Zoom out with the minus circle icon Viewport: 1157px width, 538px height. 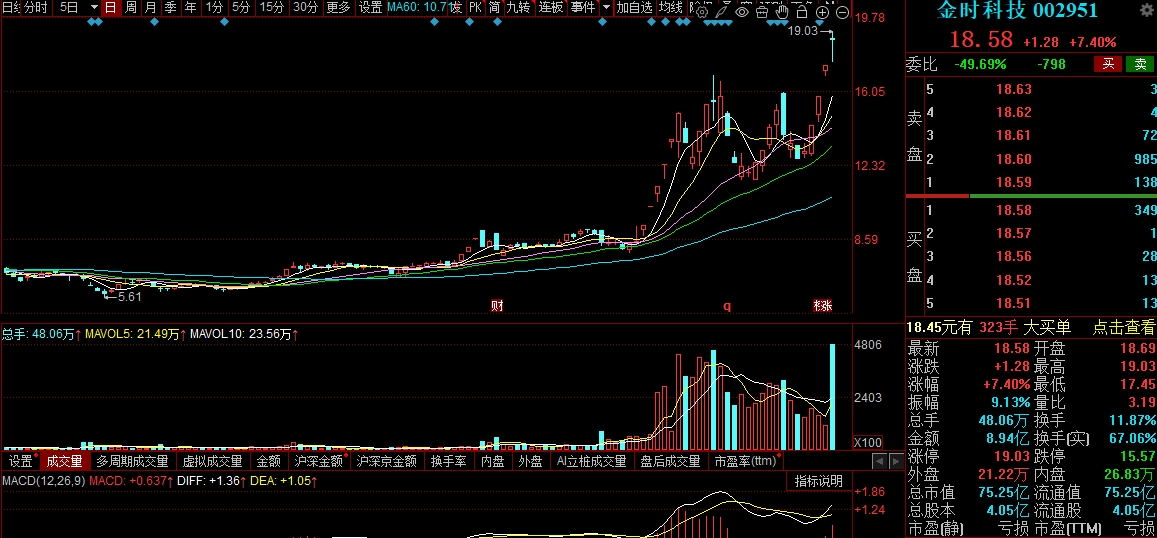coord(842,12)
